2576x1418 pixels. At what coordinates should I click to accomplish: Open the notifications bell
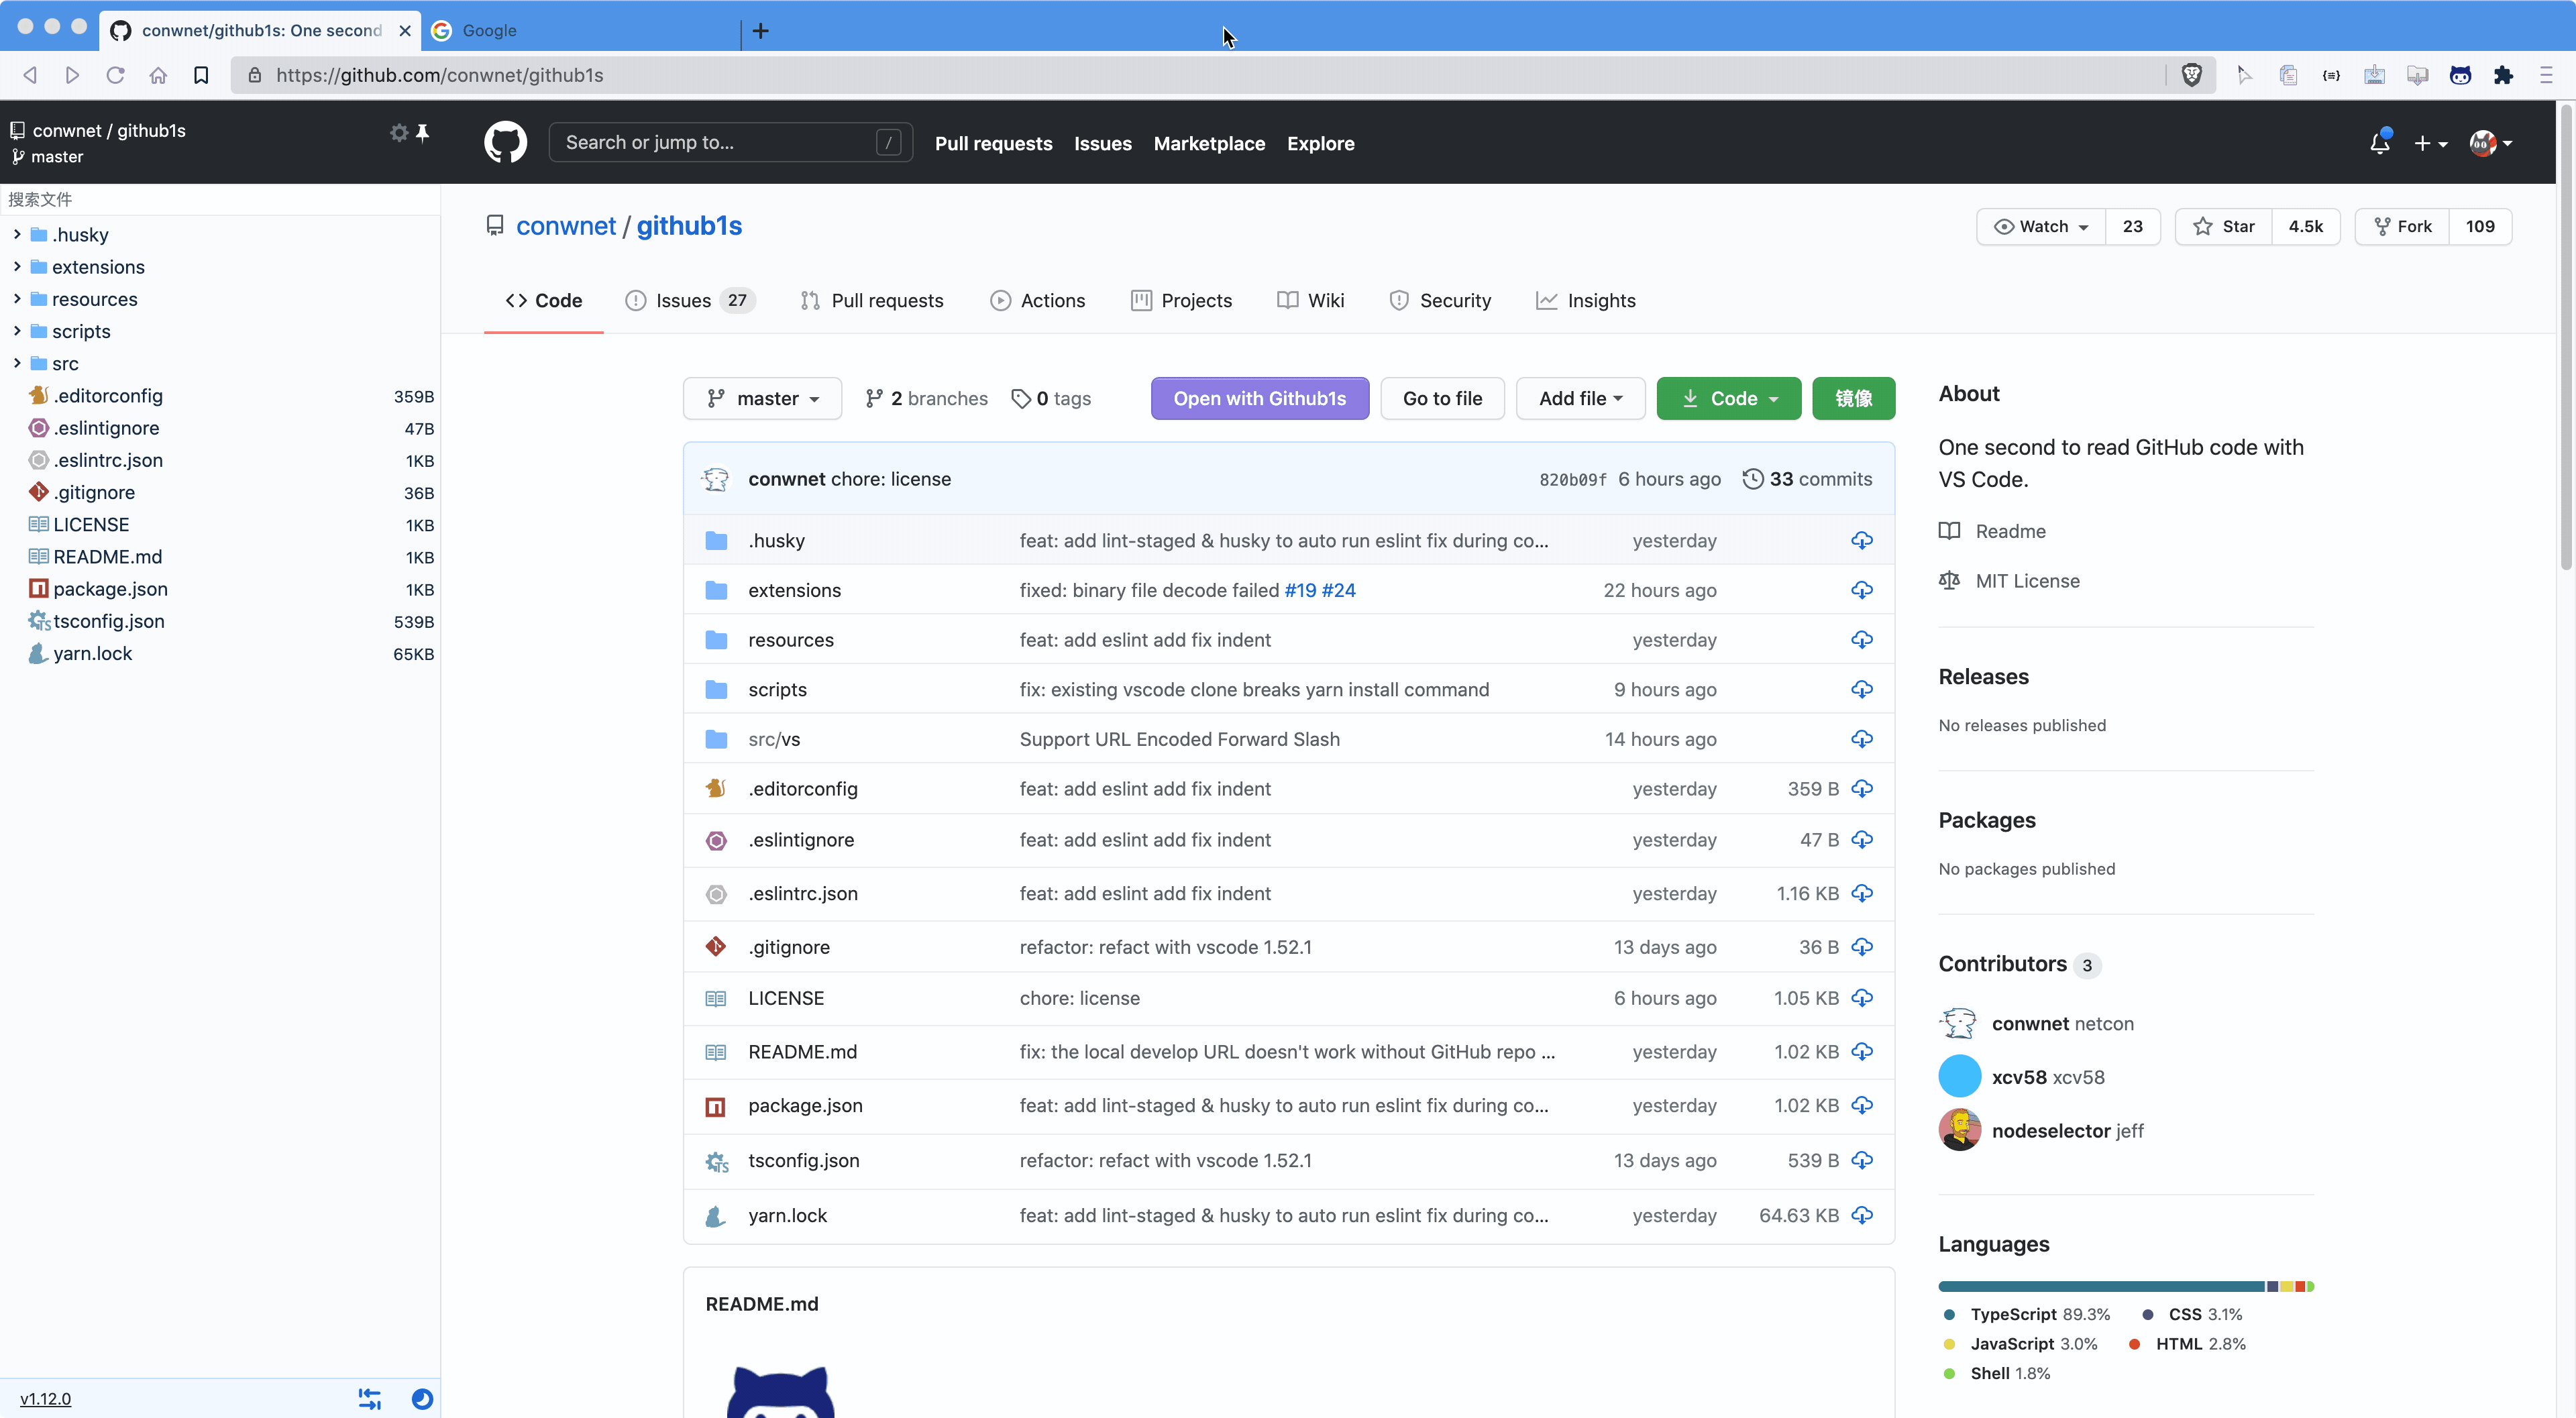(2379, 143)
